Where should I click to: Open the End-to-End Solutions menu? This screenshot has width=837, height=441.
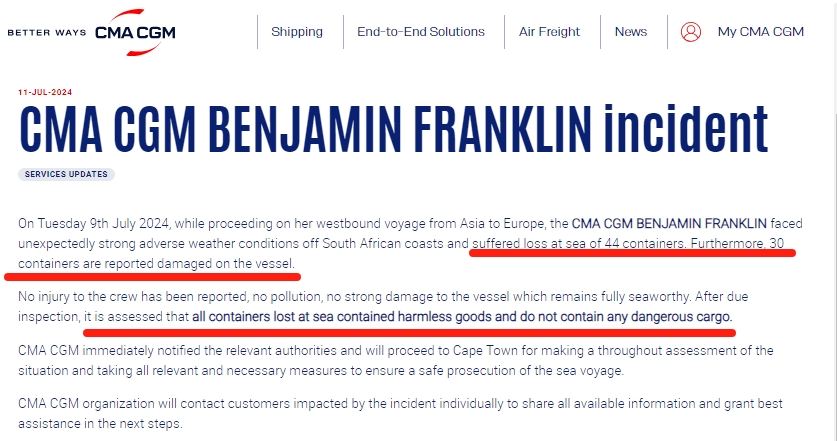[421, 32]
